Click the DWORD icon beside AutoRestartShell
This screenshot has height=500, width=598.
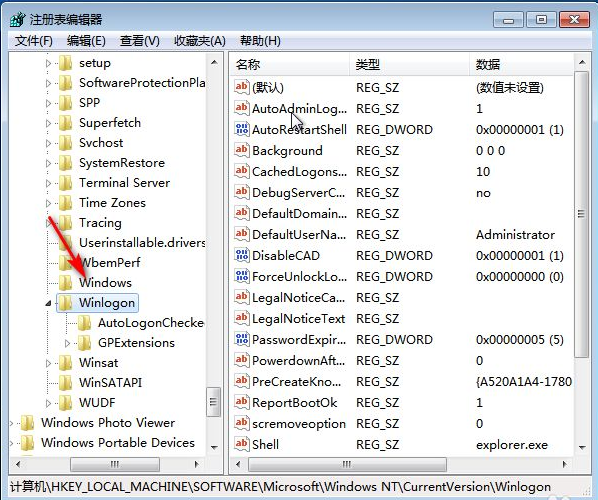[242, 129]
